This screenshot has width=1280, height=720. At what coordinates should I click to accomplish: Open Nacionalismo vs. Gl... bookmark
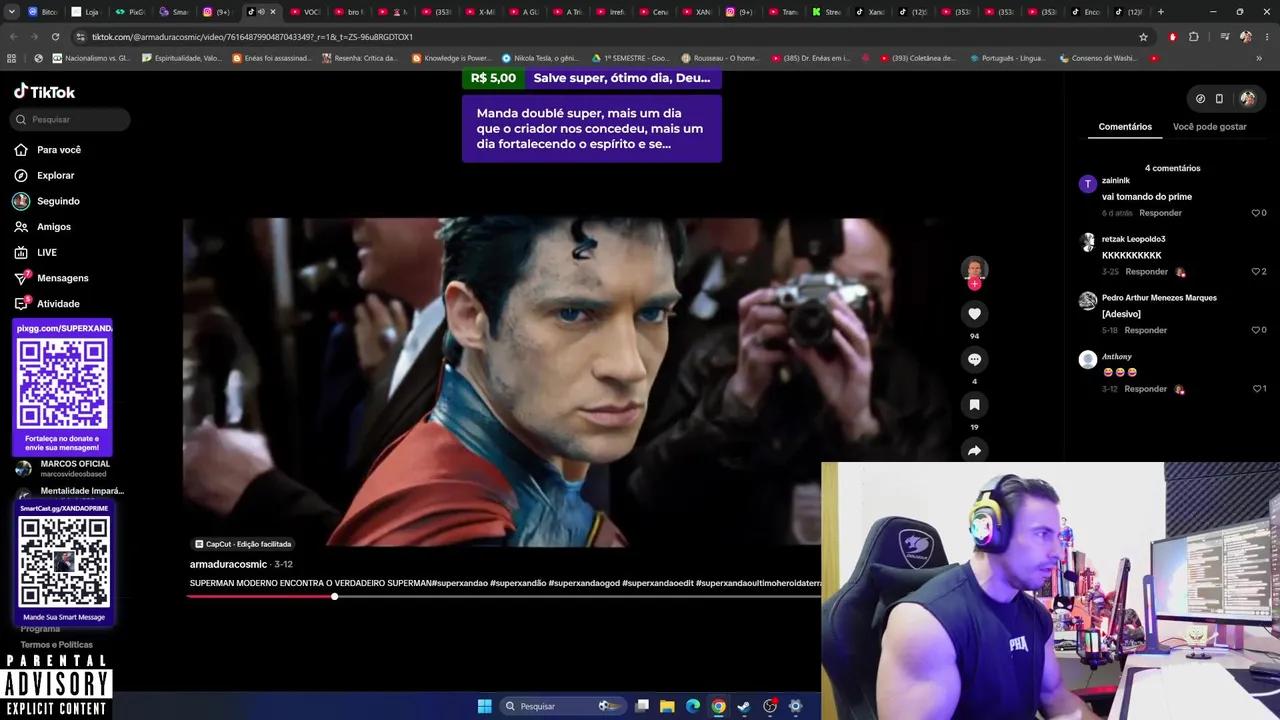tap(91, 58)
